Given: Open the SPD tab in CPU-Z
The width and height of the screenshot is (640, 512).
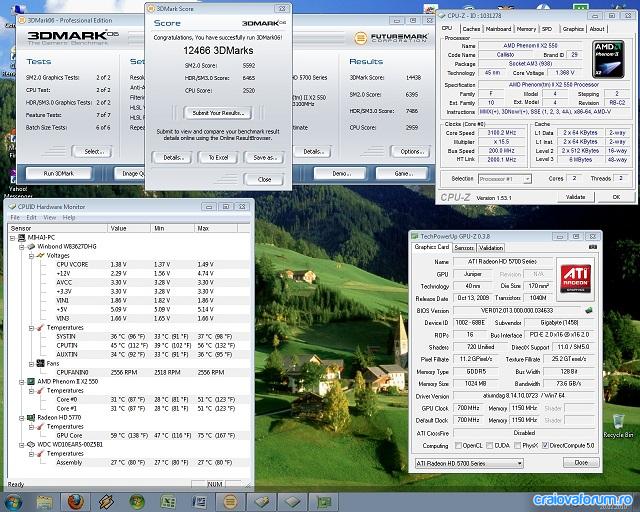Looking at the screenshot, I should click(547, 29).
